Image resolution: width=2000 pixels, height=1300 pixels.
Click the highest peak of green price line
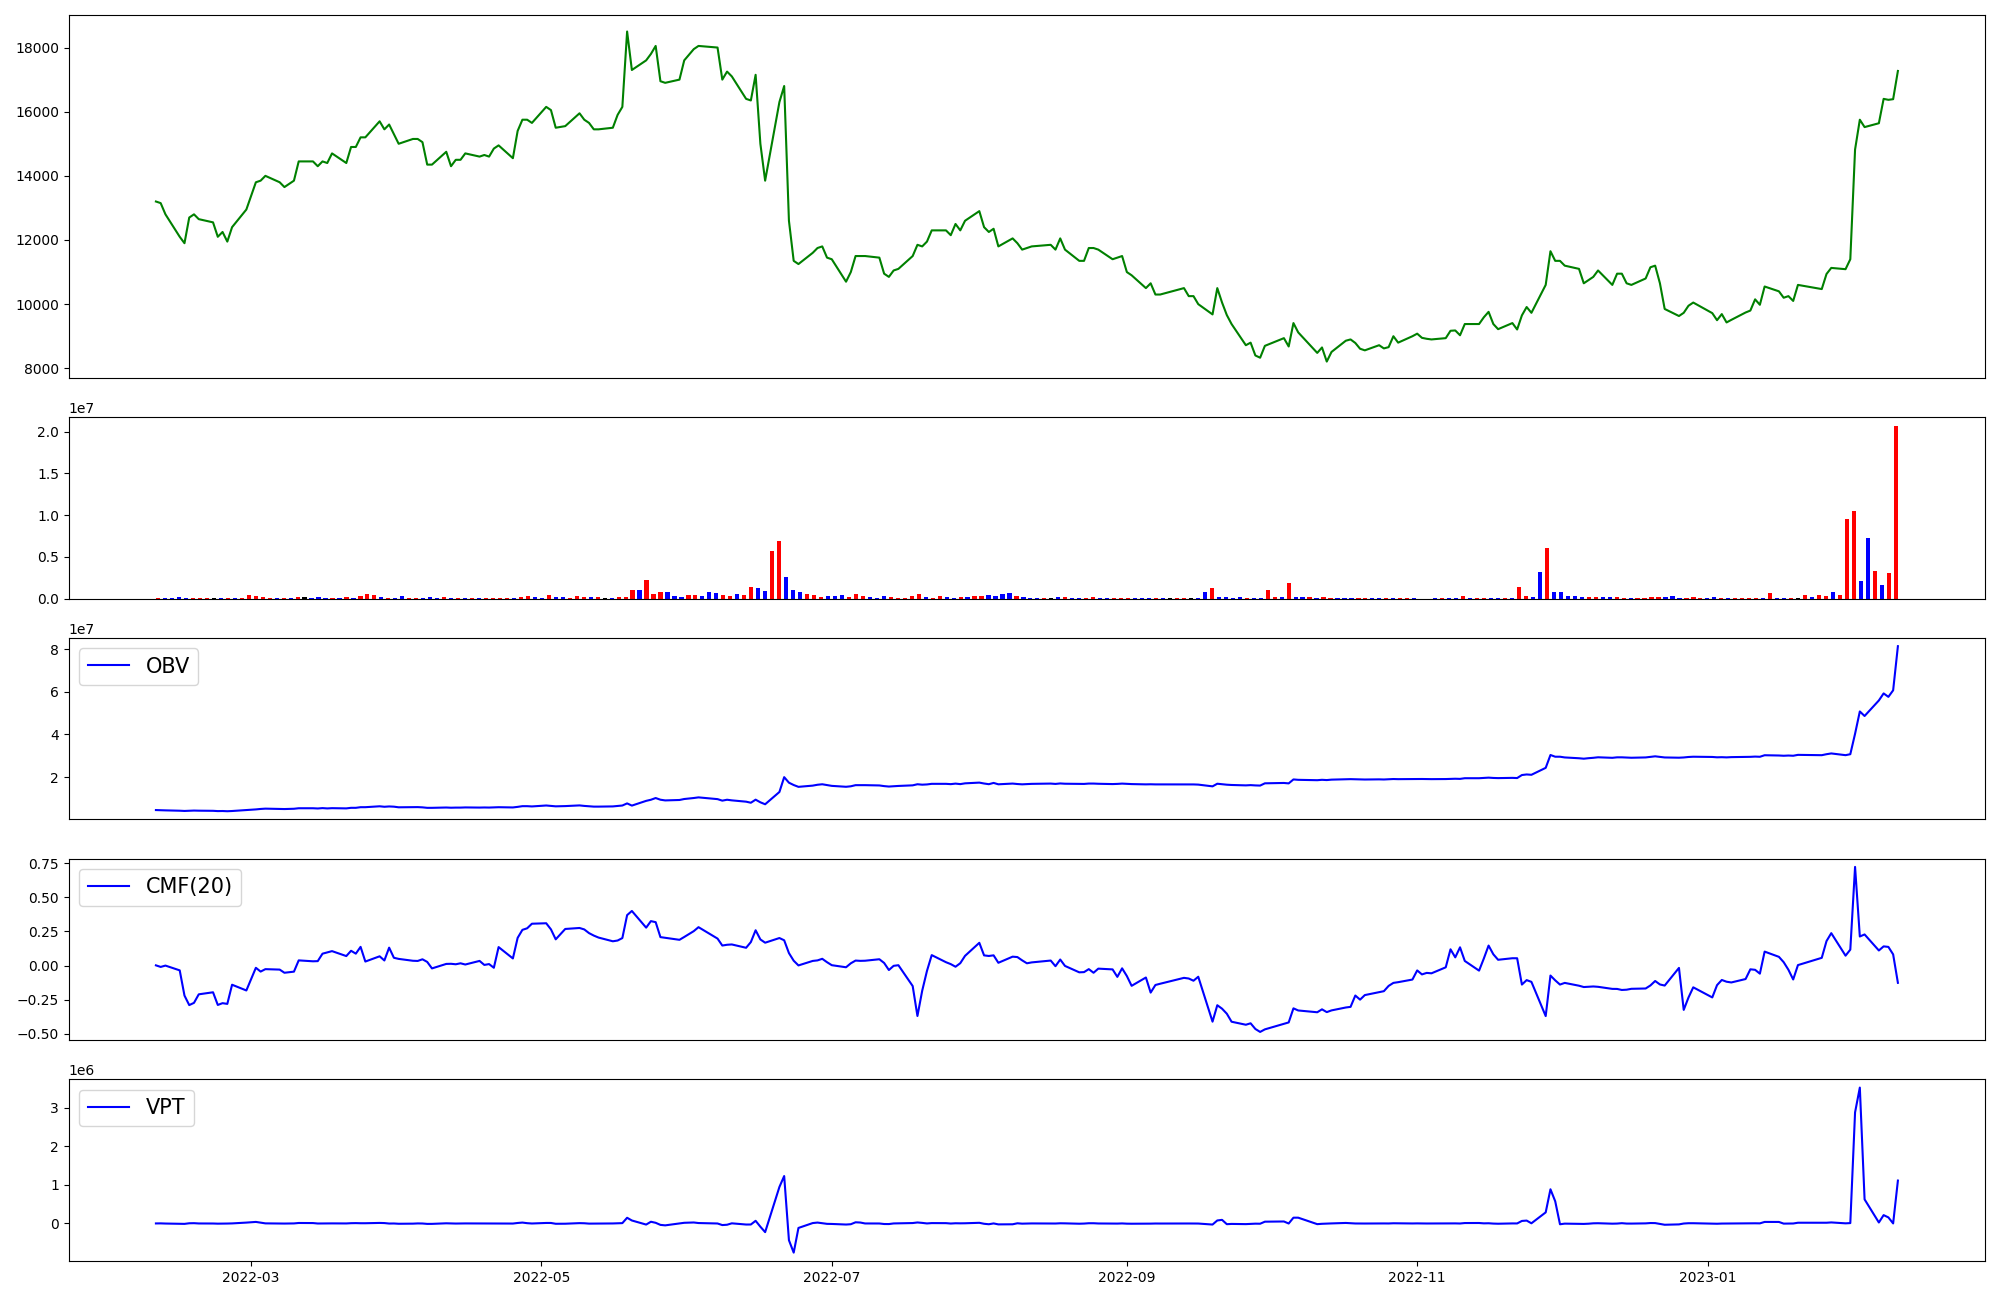pyautogui.click(x=627, y=32)
